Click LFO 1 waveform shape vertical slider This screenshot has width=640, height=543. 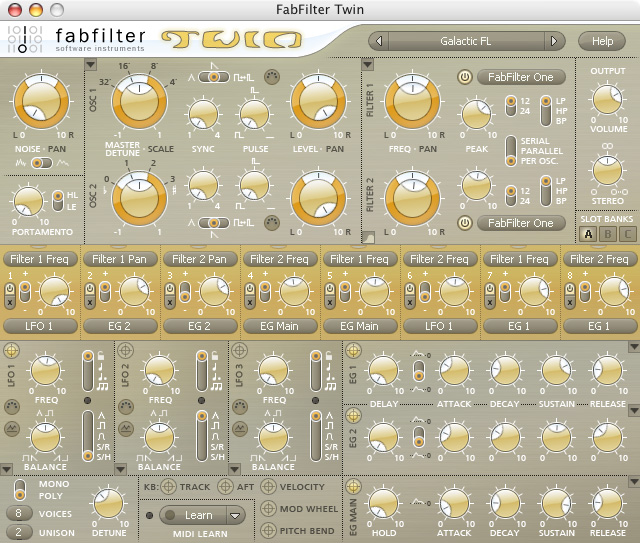tap(88, 436)
